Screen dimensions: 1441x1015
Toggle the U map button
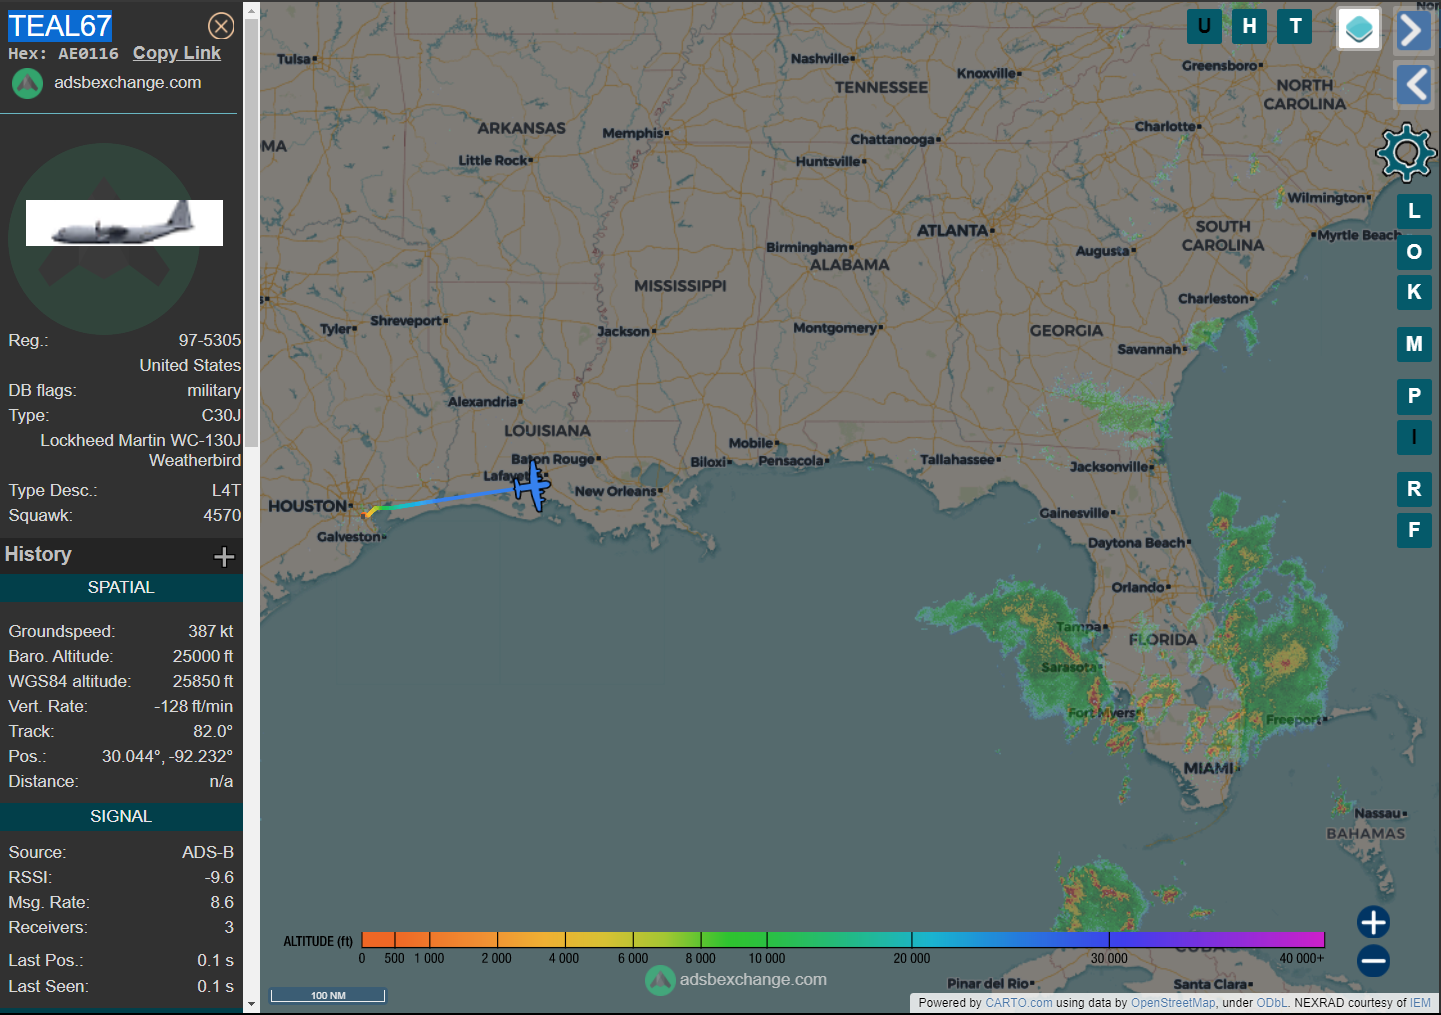[x=1204, y=26]
